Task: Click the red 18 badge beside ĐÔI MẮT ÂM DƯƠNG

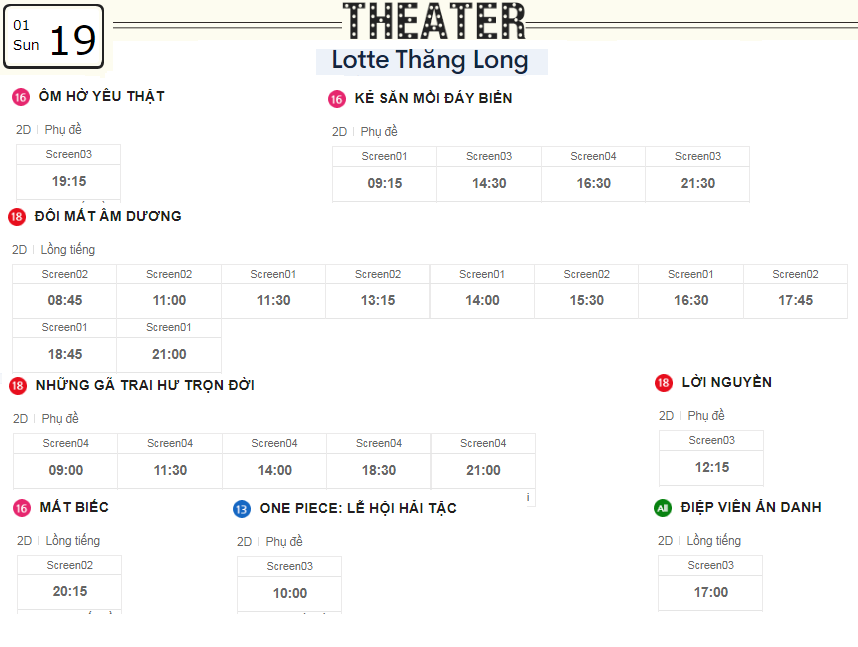Action: [17, 217]
